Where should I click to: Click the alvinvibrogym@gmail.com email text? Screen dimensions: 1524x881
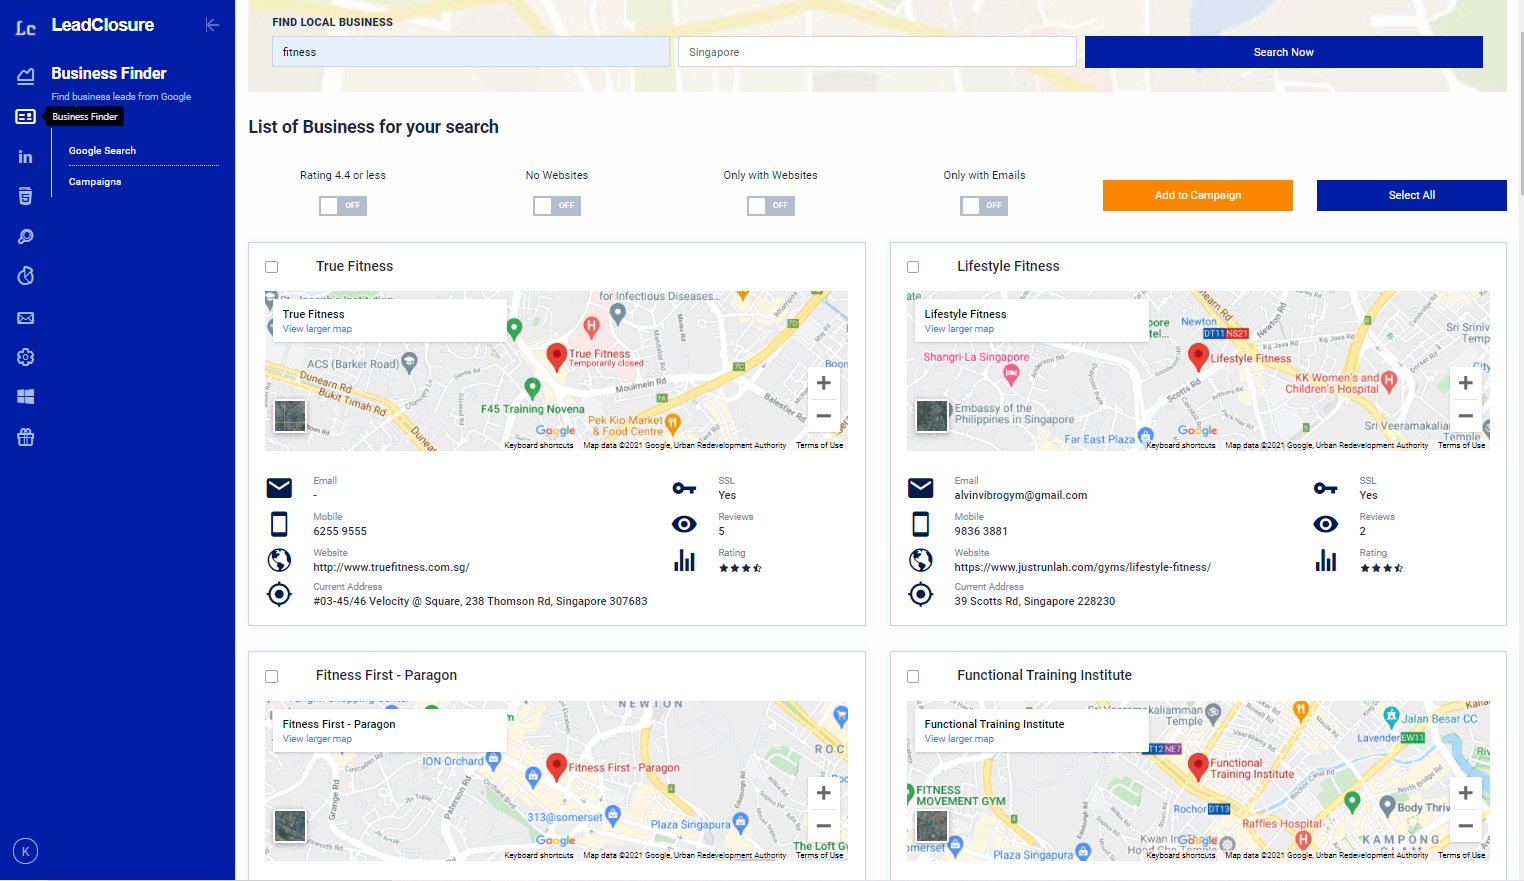tap(1020, 495)
